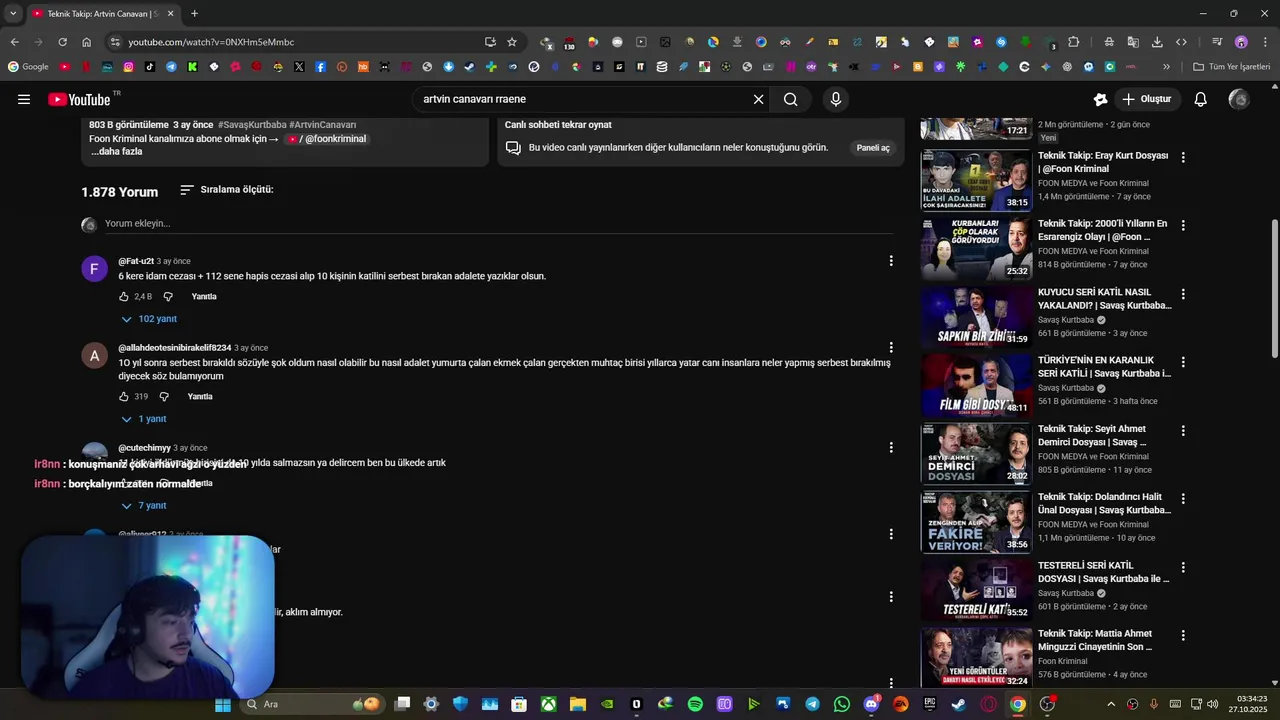Image resolution: width=1280 pixels, height=720 pixels.
Task: Clear the search box with the X icon
Action: point(758,99)
